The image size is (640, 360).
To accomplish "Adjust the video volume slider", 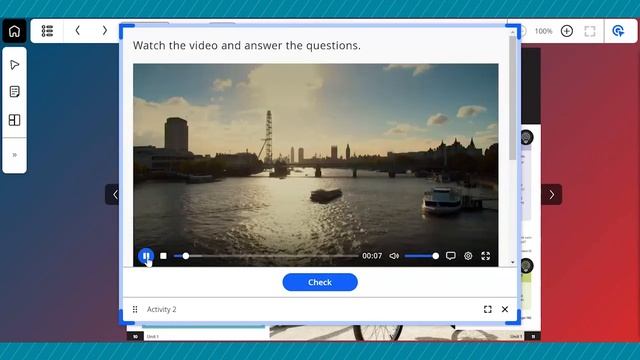I will [x=422, y=256].
